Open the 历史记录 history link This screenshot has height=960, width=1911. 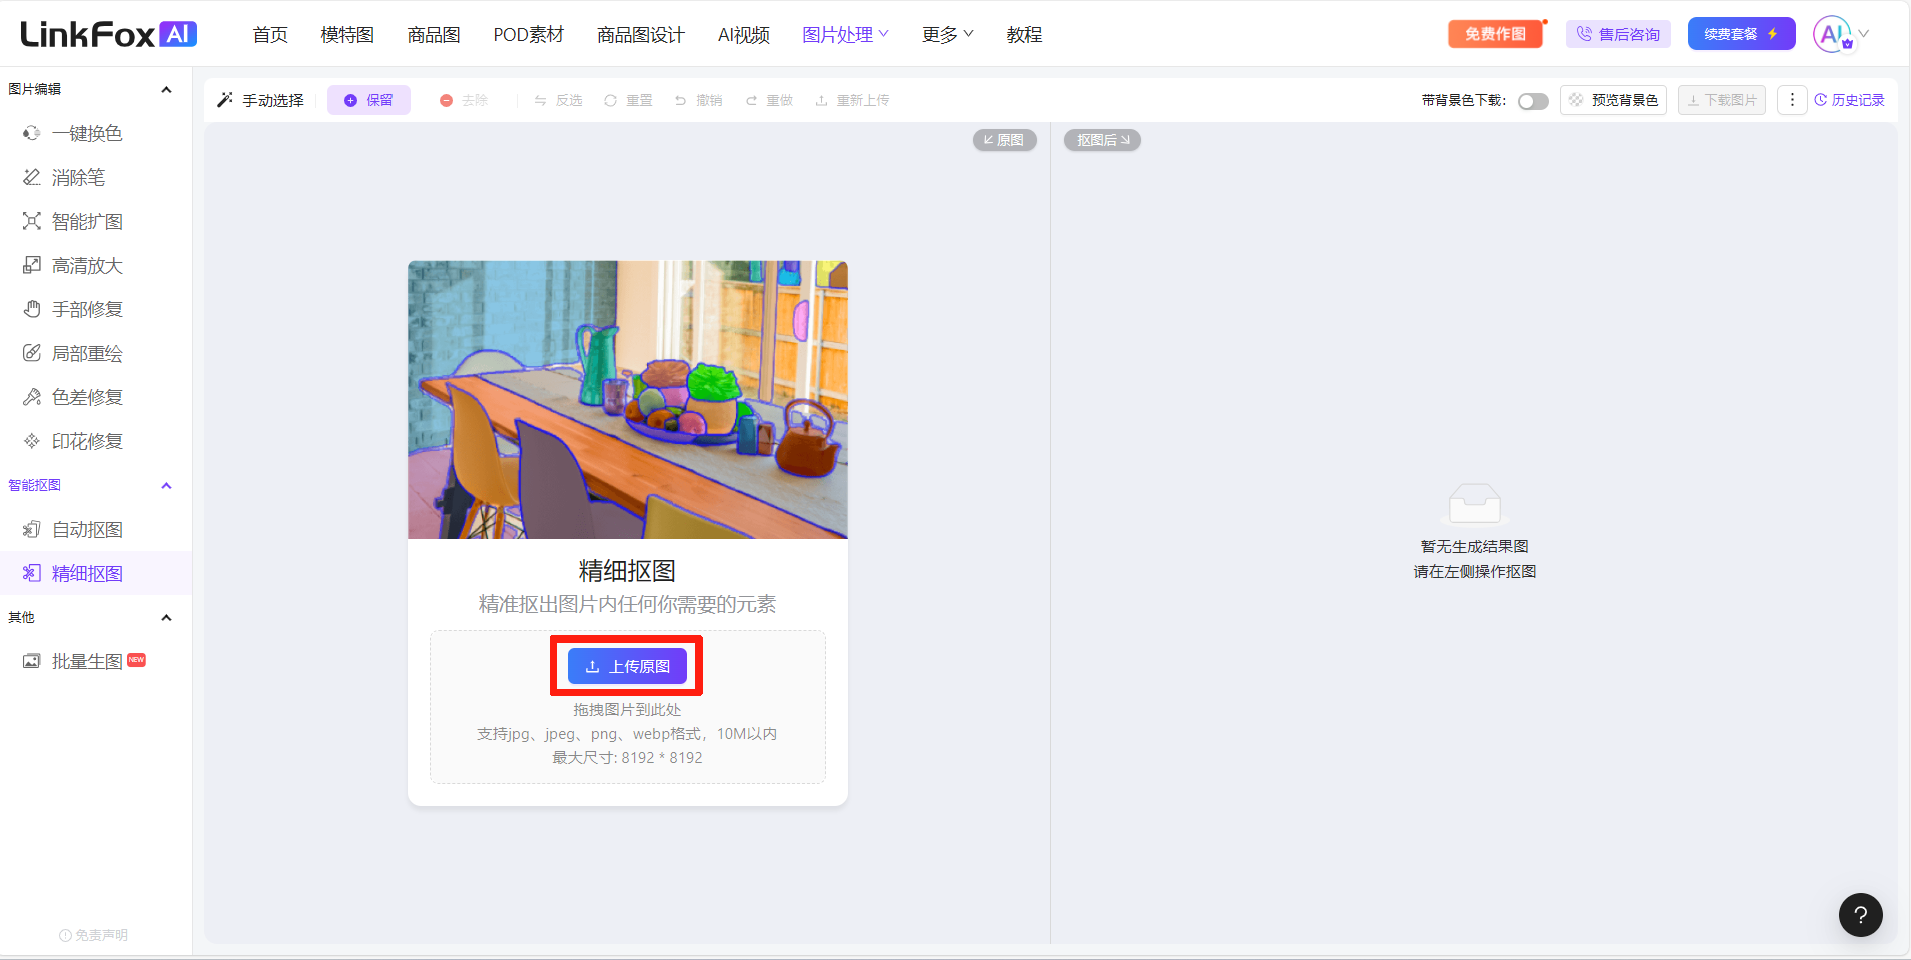tap(1849, 100)
